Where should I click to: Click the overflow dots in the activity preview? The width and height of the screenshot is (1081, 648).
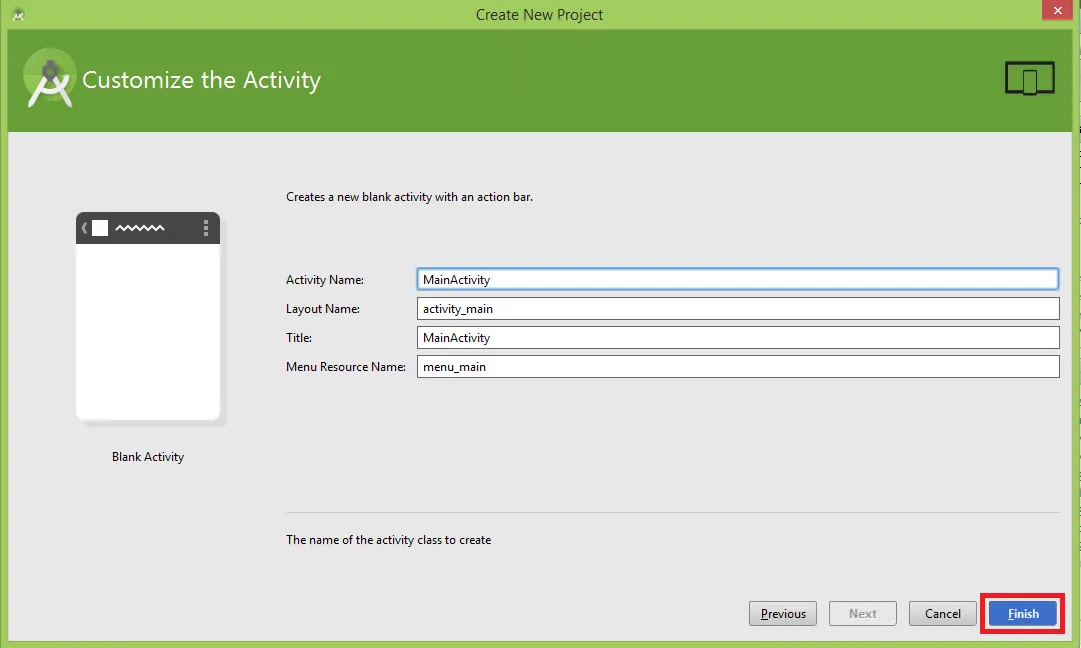[x=206, y=228]
